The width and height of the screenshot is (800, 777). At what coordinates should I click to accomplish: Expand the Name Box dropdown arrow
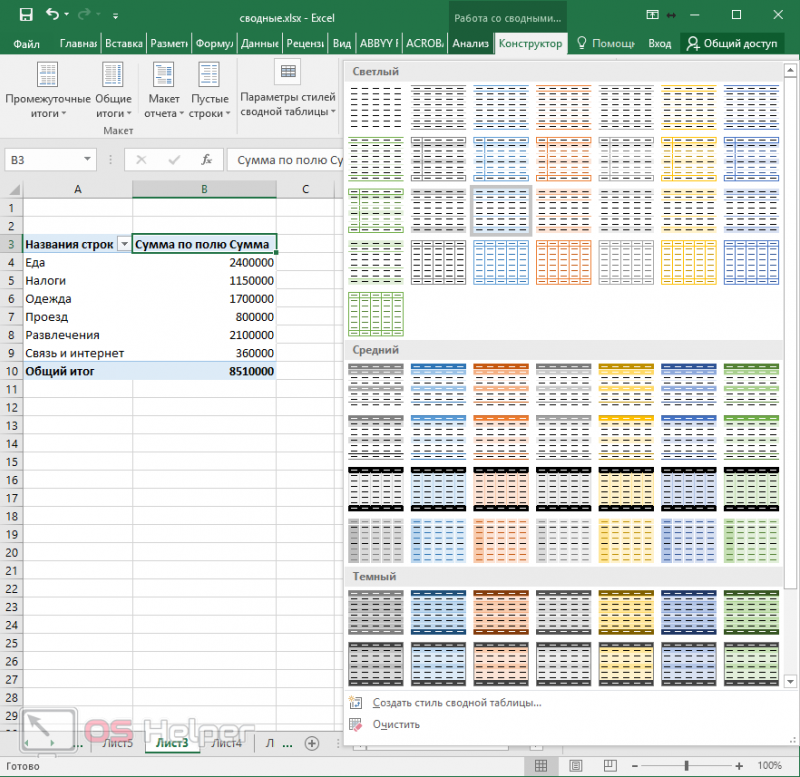[x=87, y=159]
